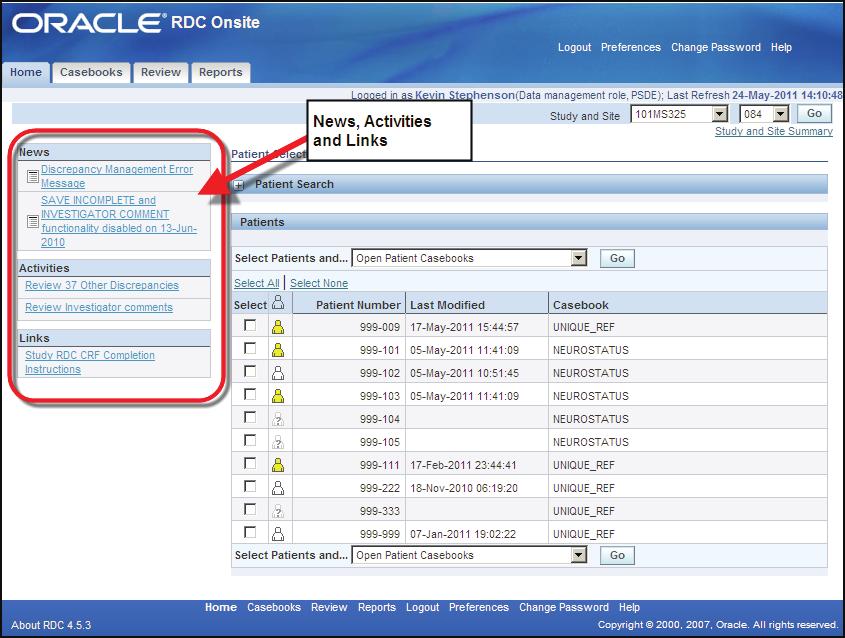Viewport: 845px width, 638px height.
Task: Open Review 37 Other Discrepancies activity
Action: (102, 285)
